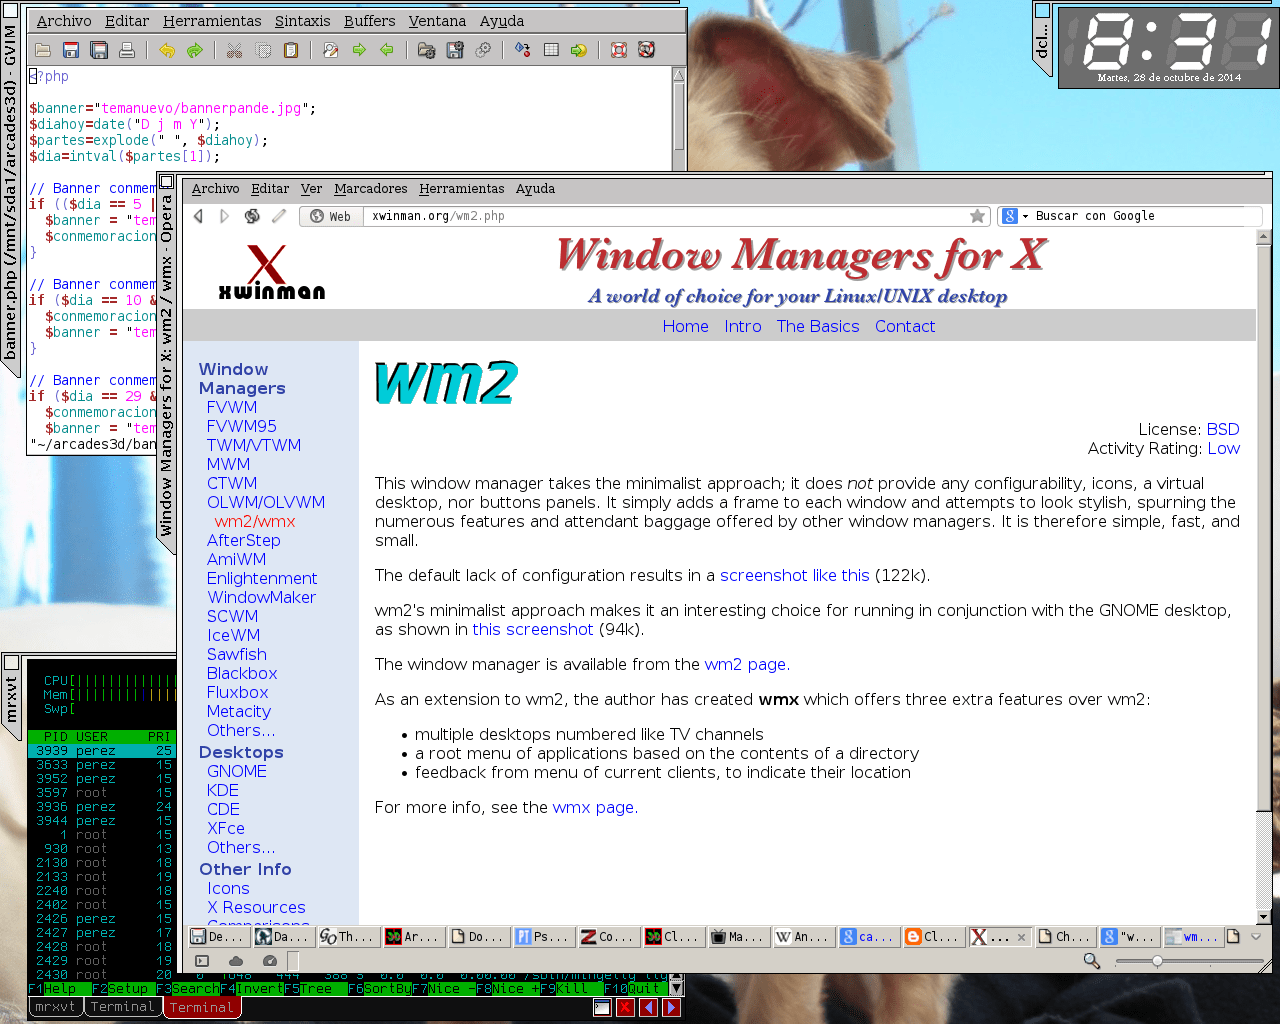The image size is (1280, 1024).
Task: Click GVim find next green arrow
Action: pos(359,50)
